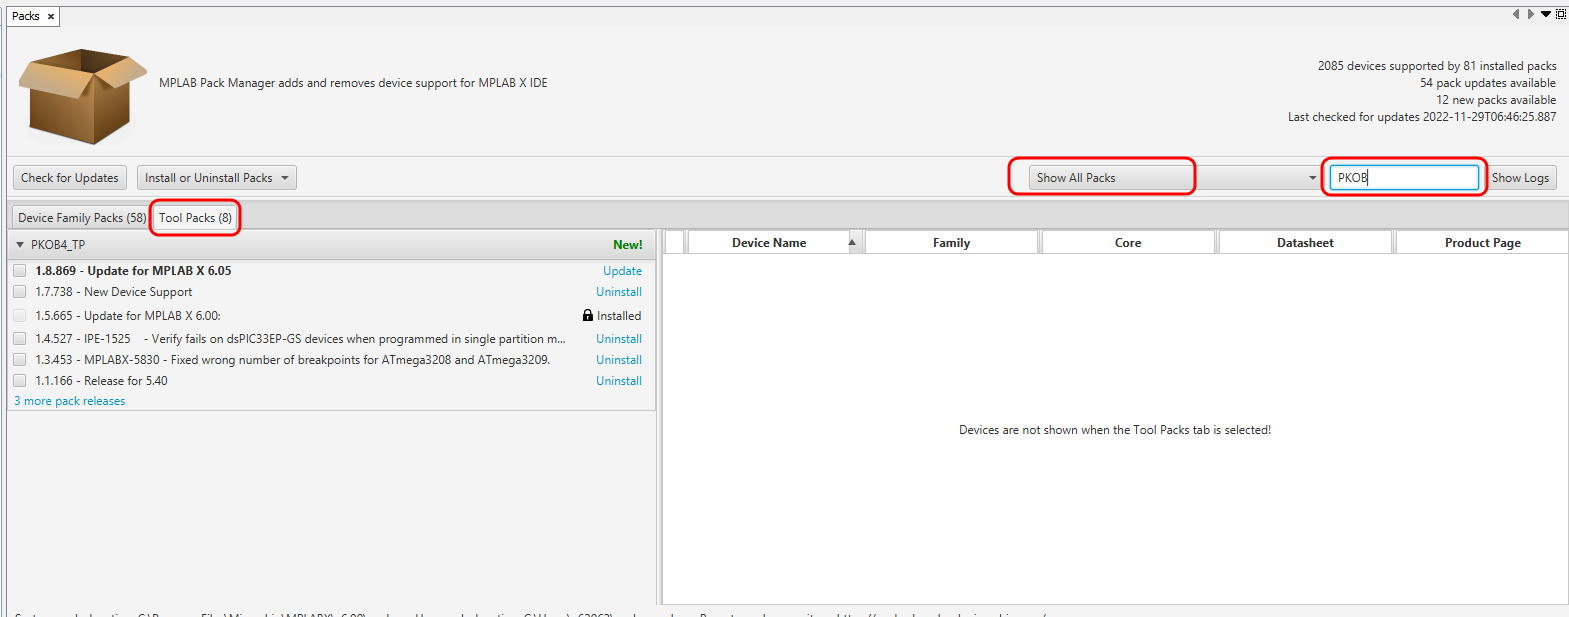Viewport: 1569px width, 617px height.
Task: Open the Show All Packs dropdown
Action: point(1175,178)
